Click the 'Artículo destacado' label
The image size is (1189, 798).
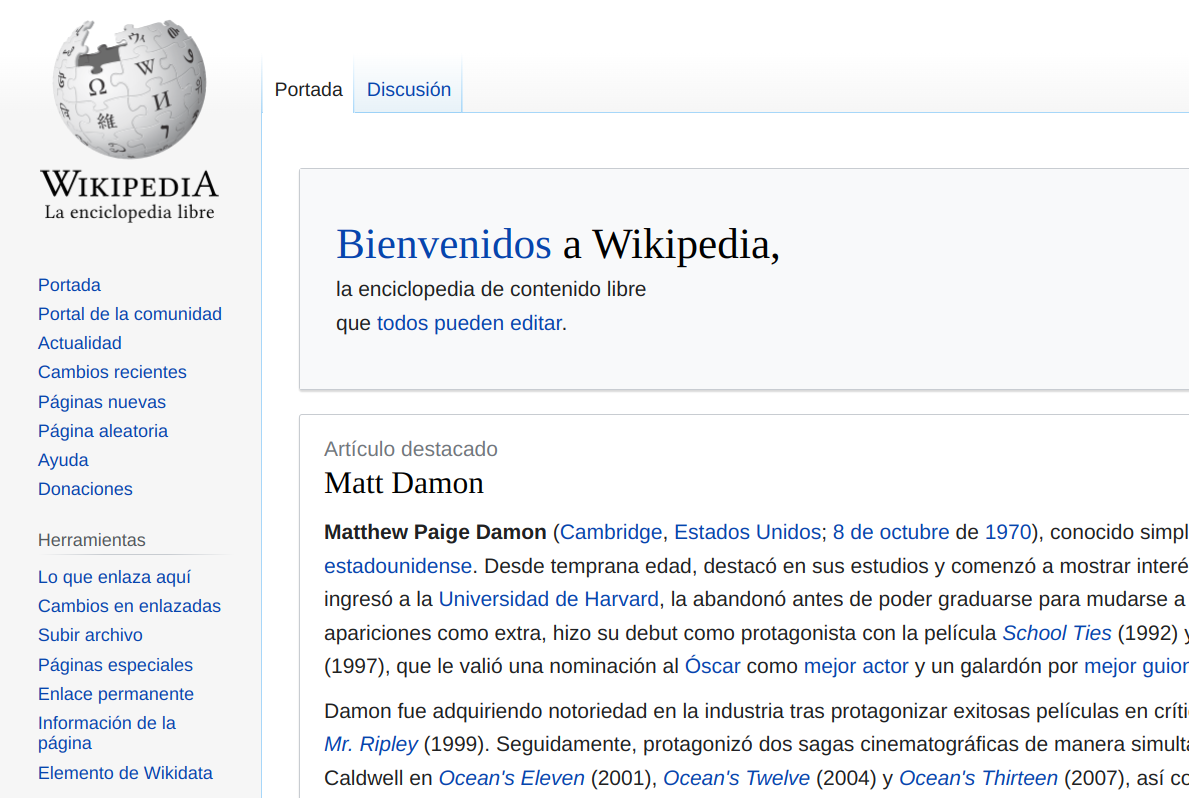(411, 449)
